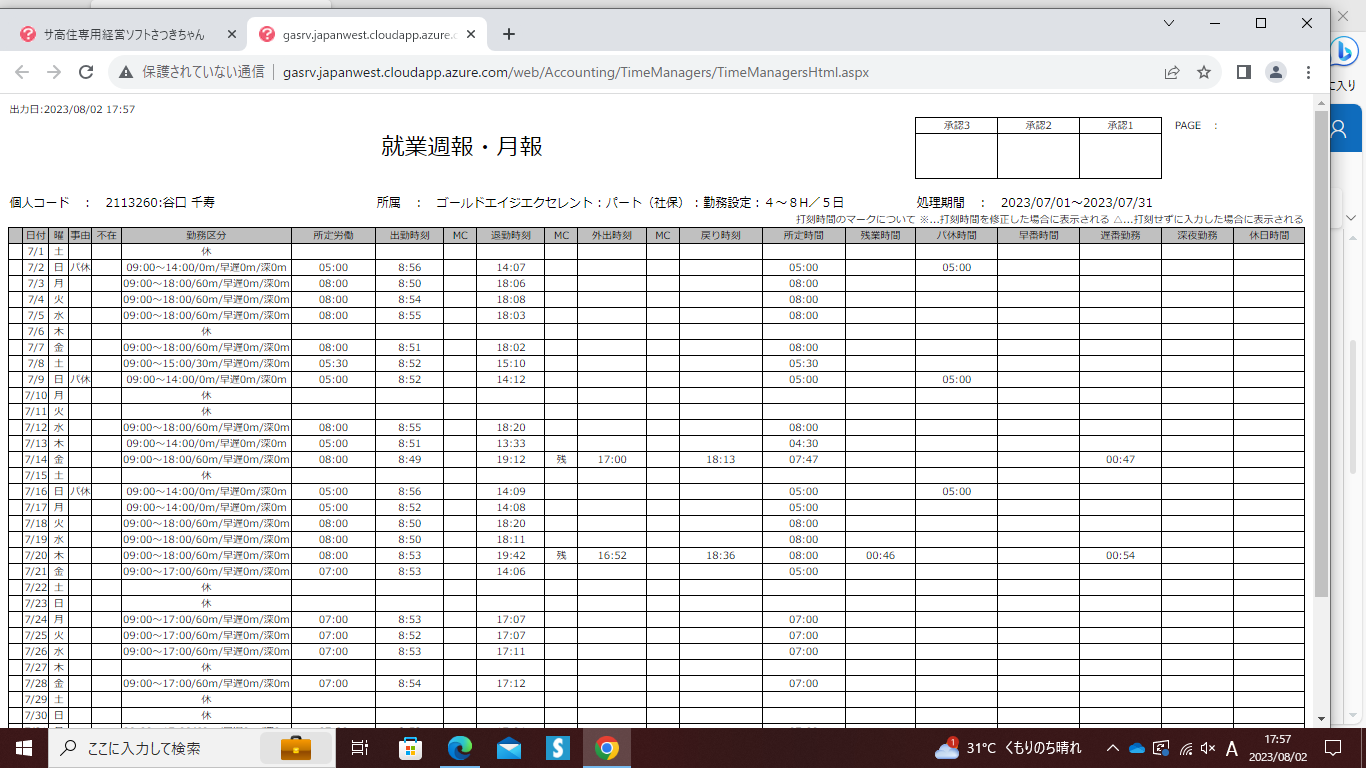The height and width of the screenshot is (768, 1366).
Task: Click the 承認3 approval box header
Action: [956, 125]
